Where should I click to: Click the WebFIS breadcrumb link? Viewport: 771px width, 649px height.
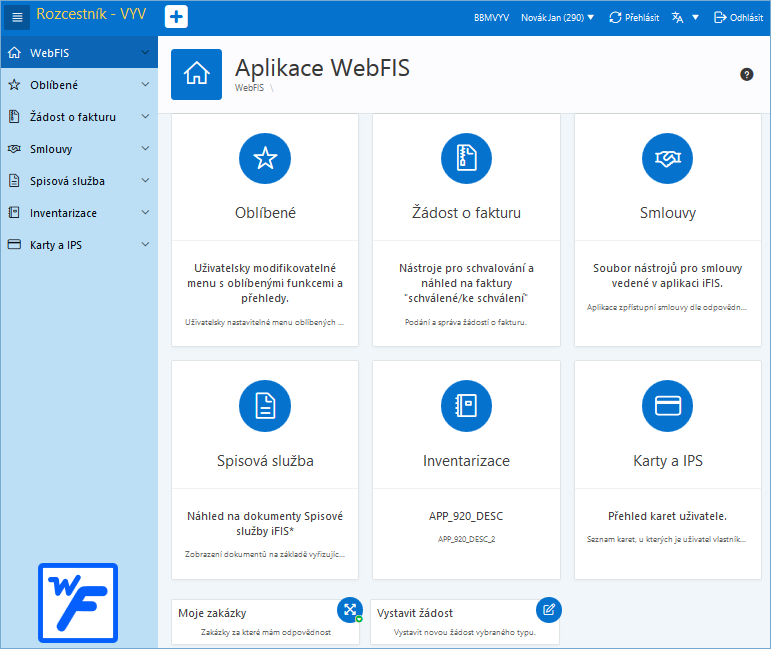(249, 88)
